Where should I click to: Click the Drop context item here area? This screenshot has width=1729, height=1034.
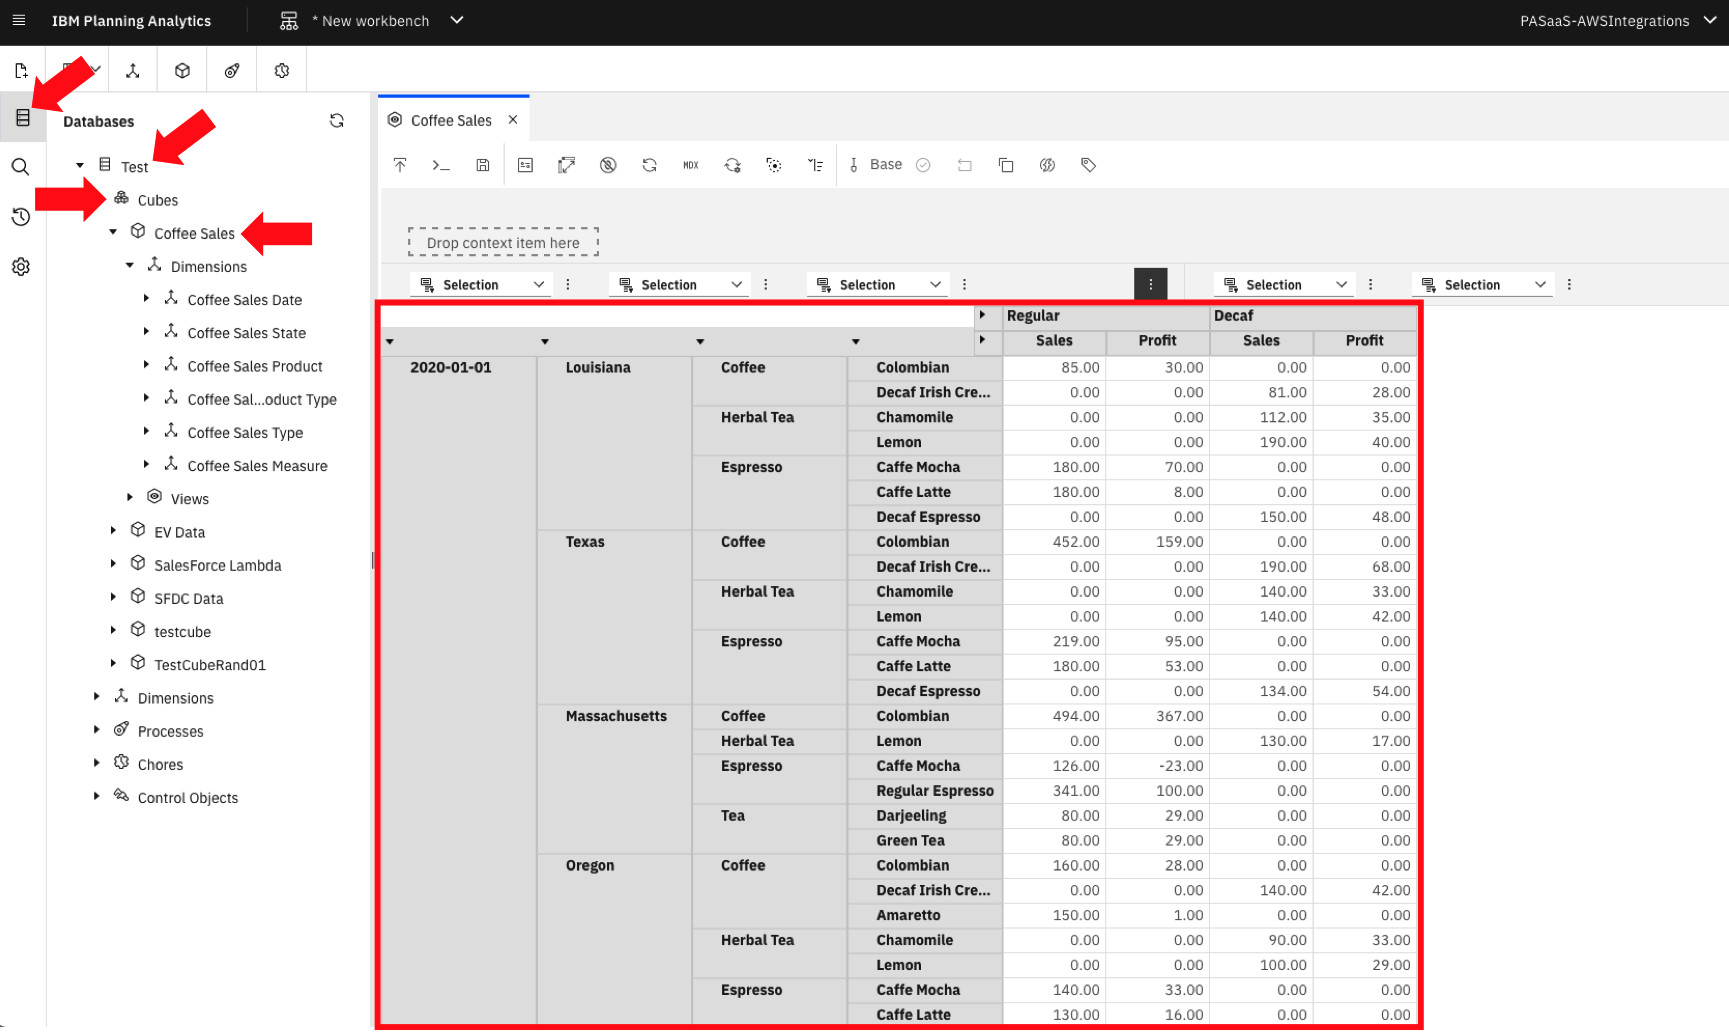503,243
